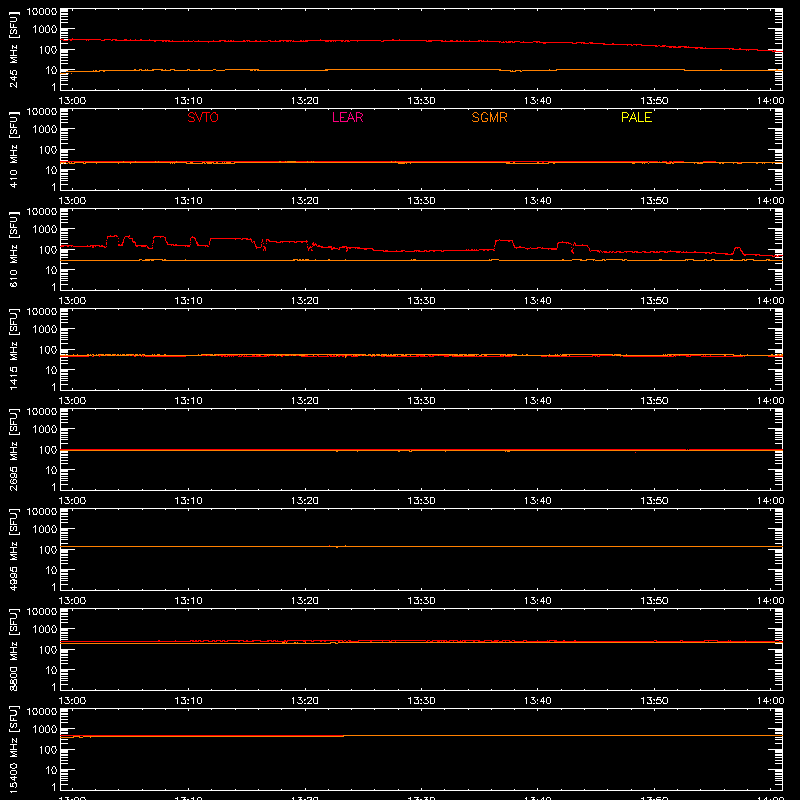800x800 pixels.
Task: Click 13:30 label below the 8800 MHz plot
Action: [421, 701]
